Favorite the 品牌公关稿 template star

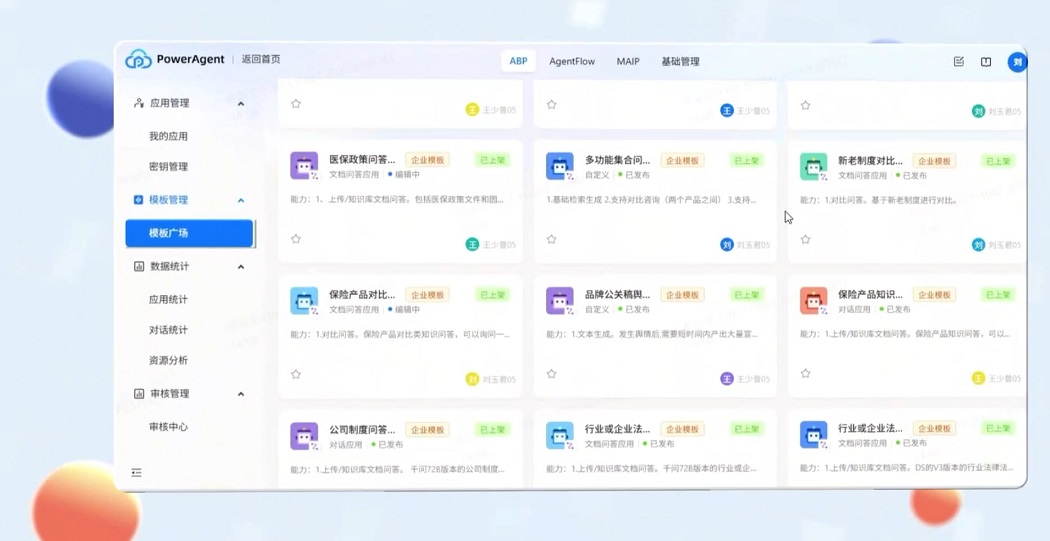[551, 374]
